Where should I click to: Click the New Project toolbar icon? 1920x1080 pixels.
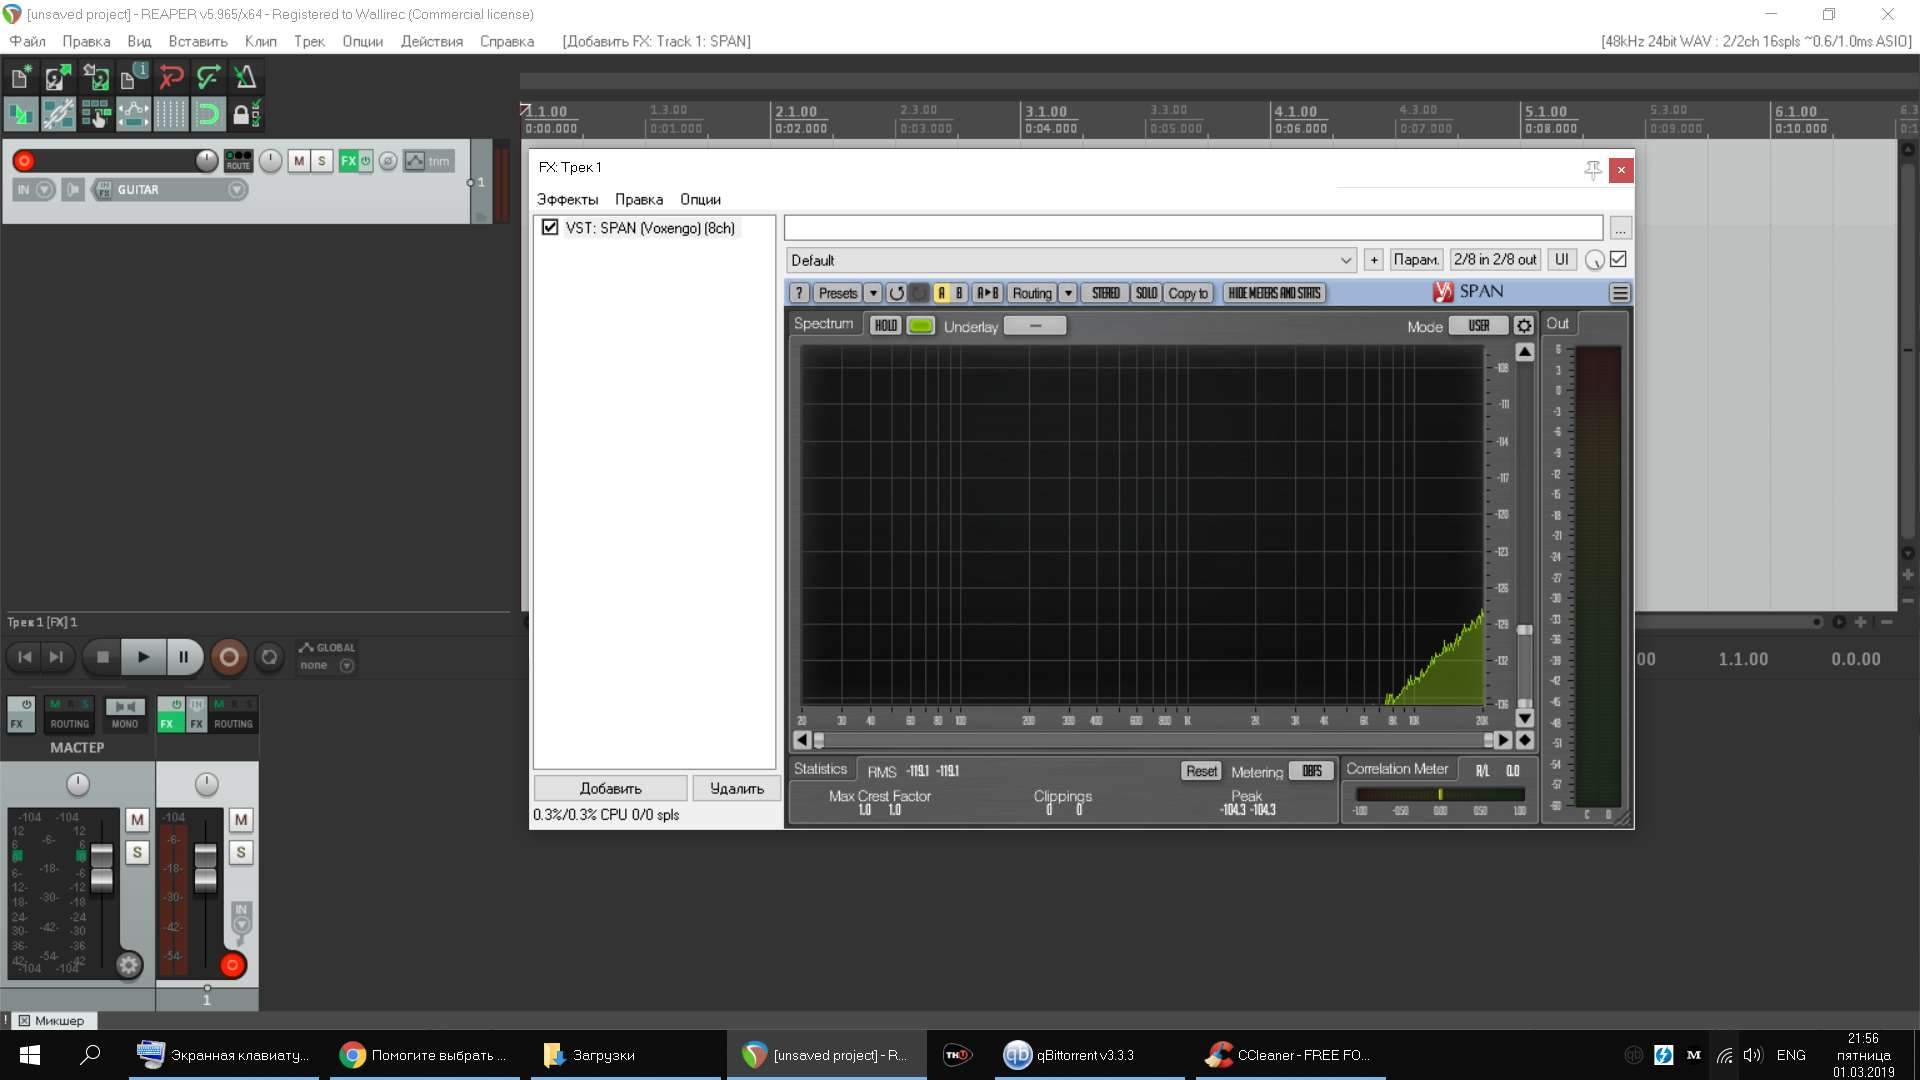pyautogui.click(x=20, y=77)
